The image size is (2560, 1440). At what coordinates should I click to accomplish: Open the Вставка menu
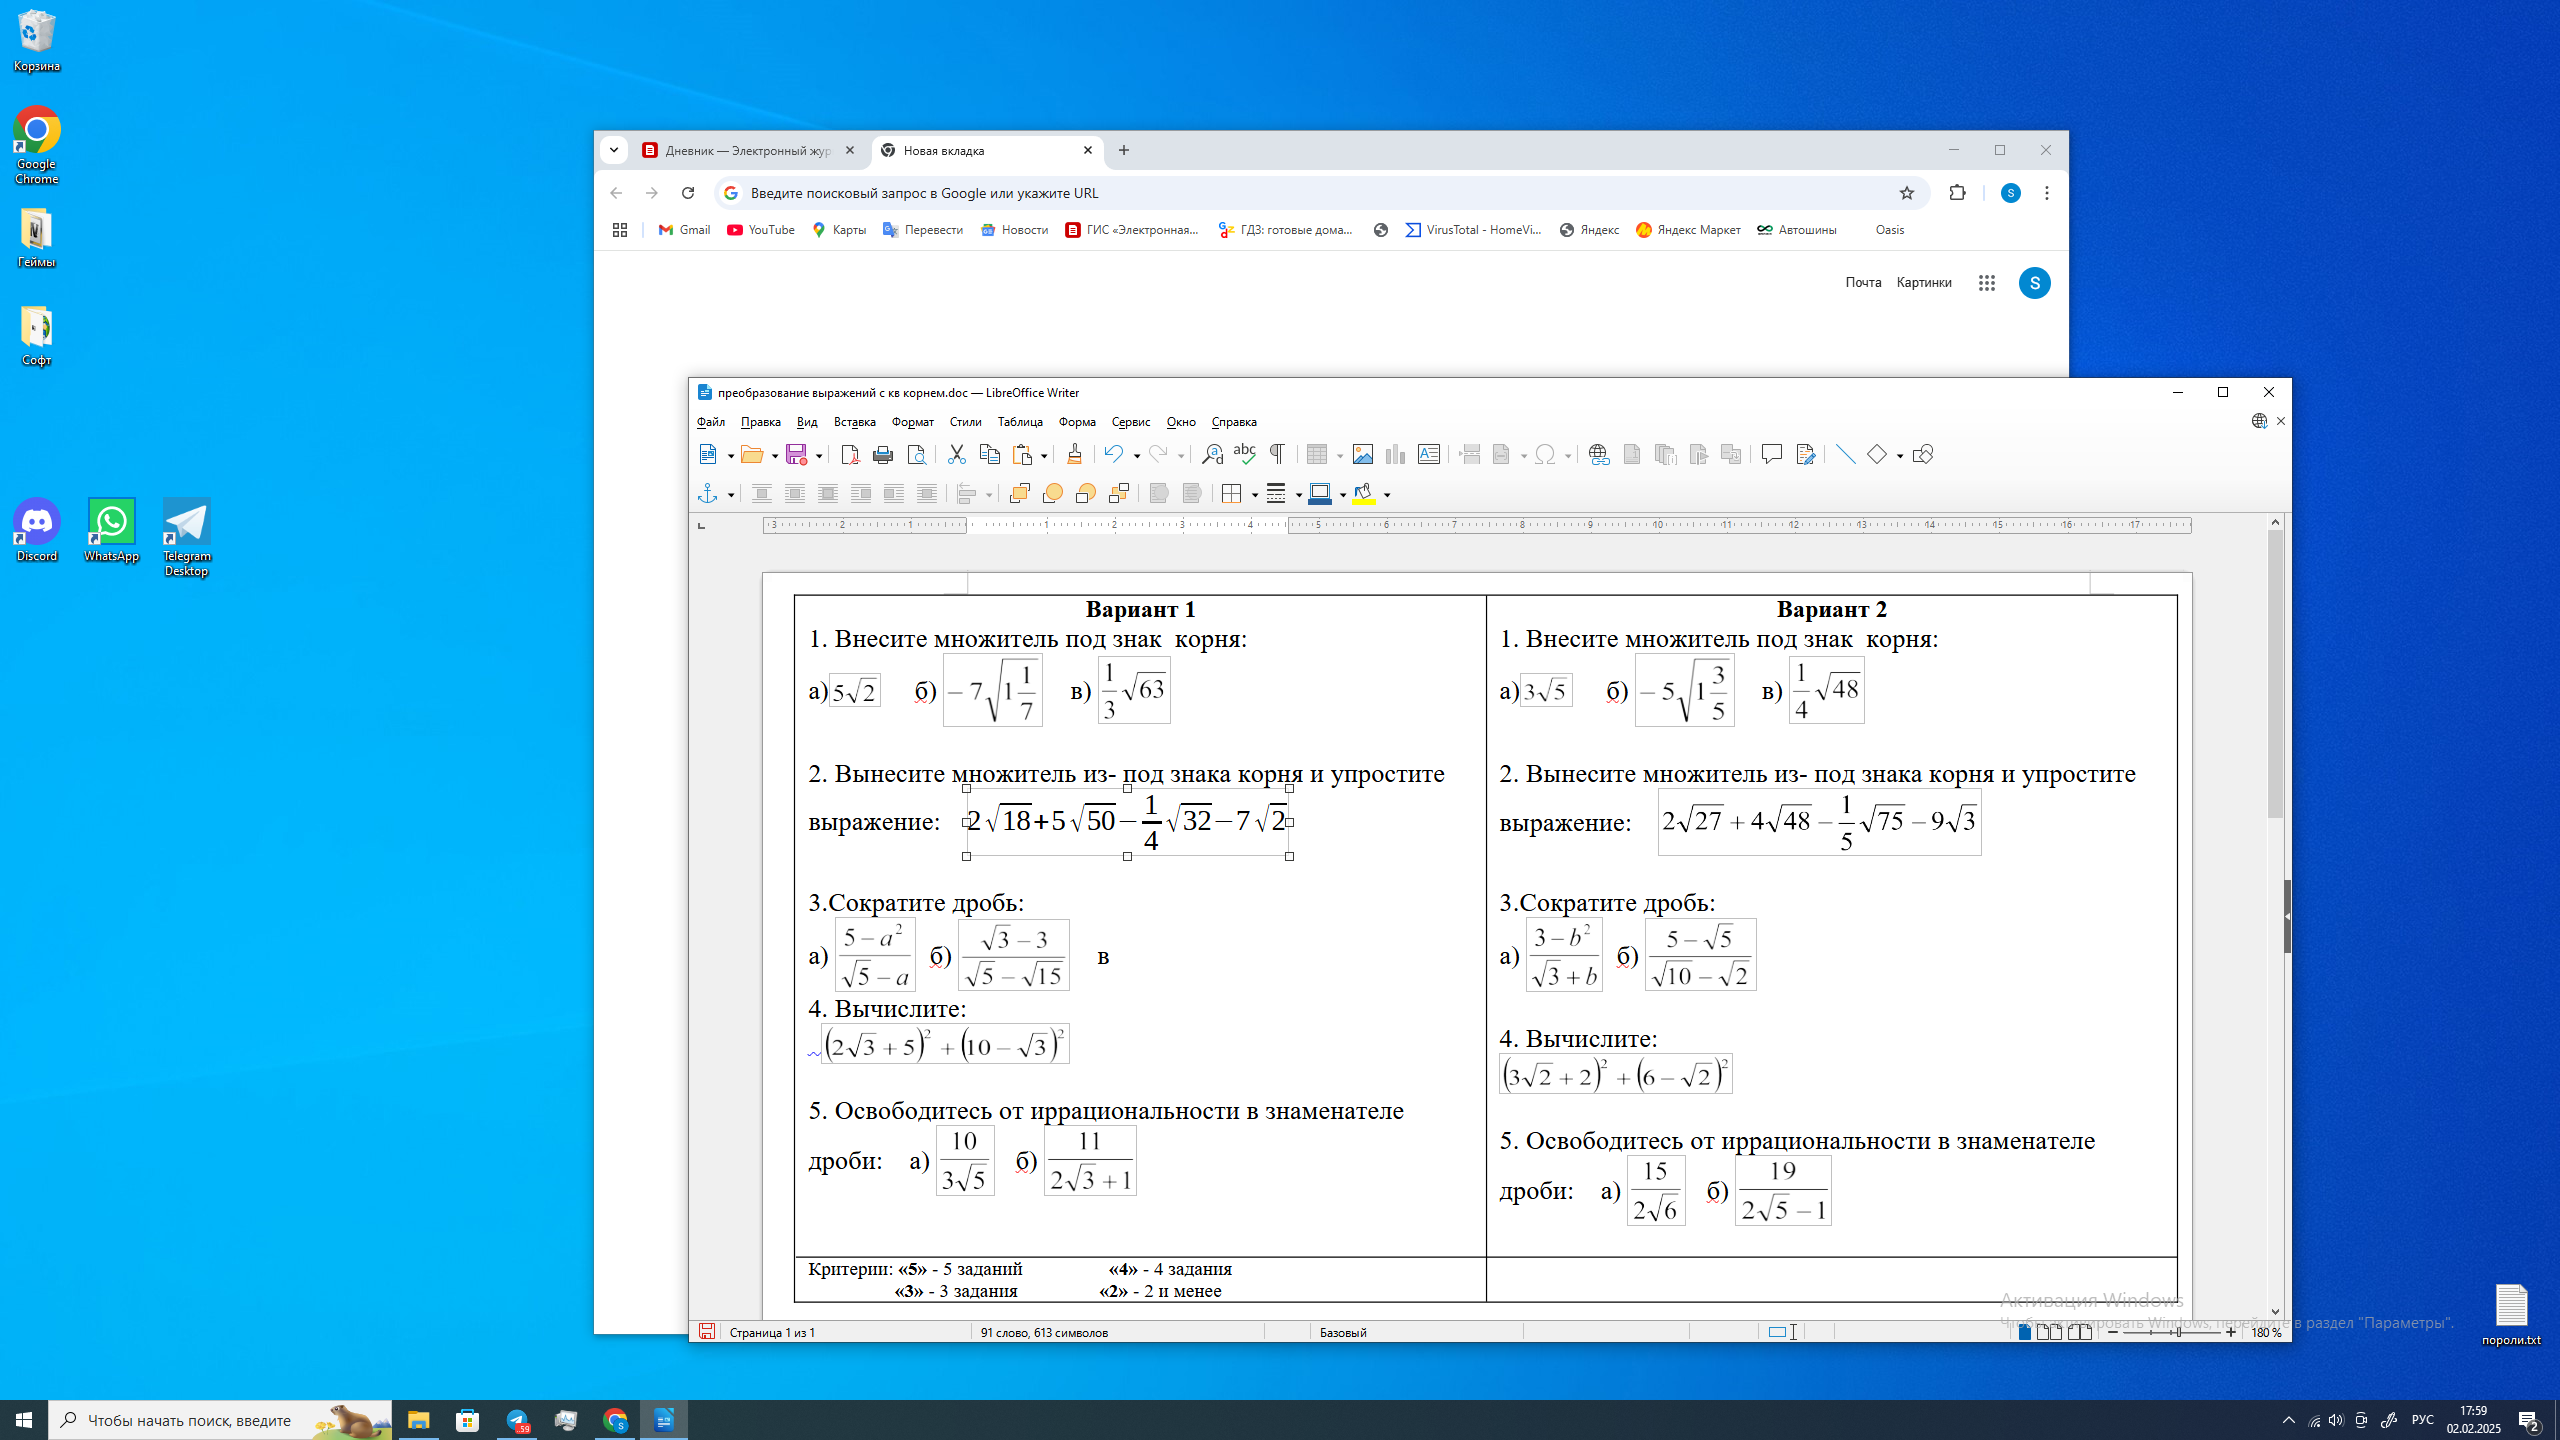[x=854, y=422]
